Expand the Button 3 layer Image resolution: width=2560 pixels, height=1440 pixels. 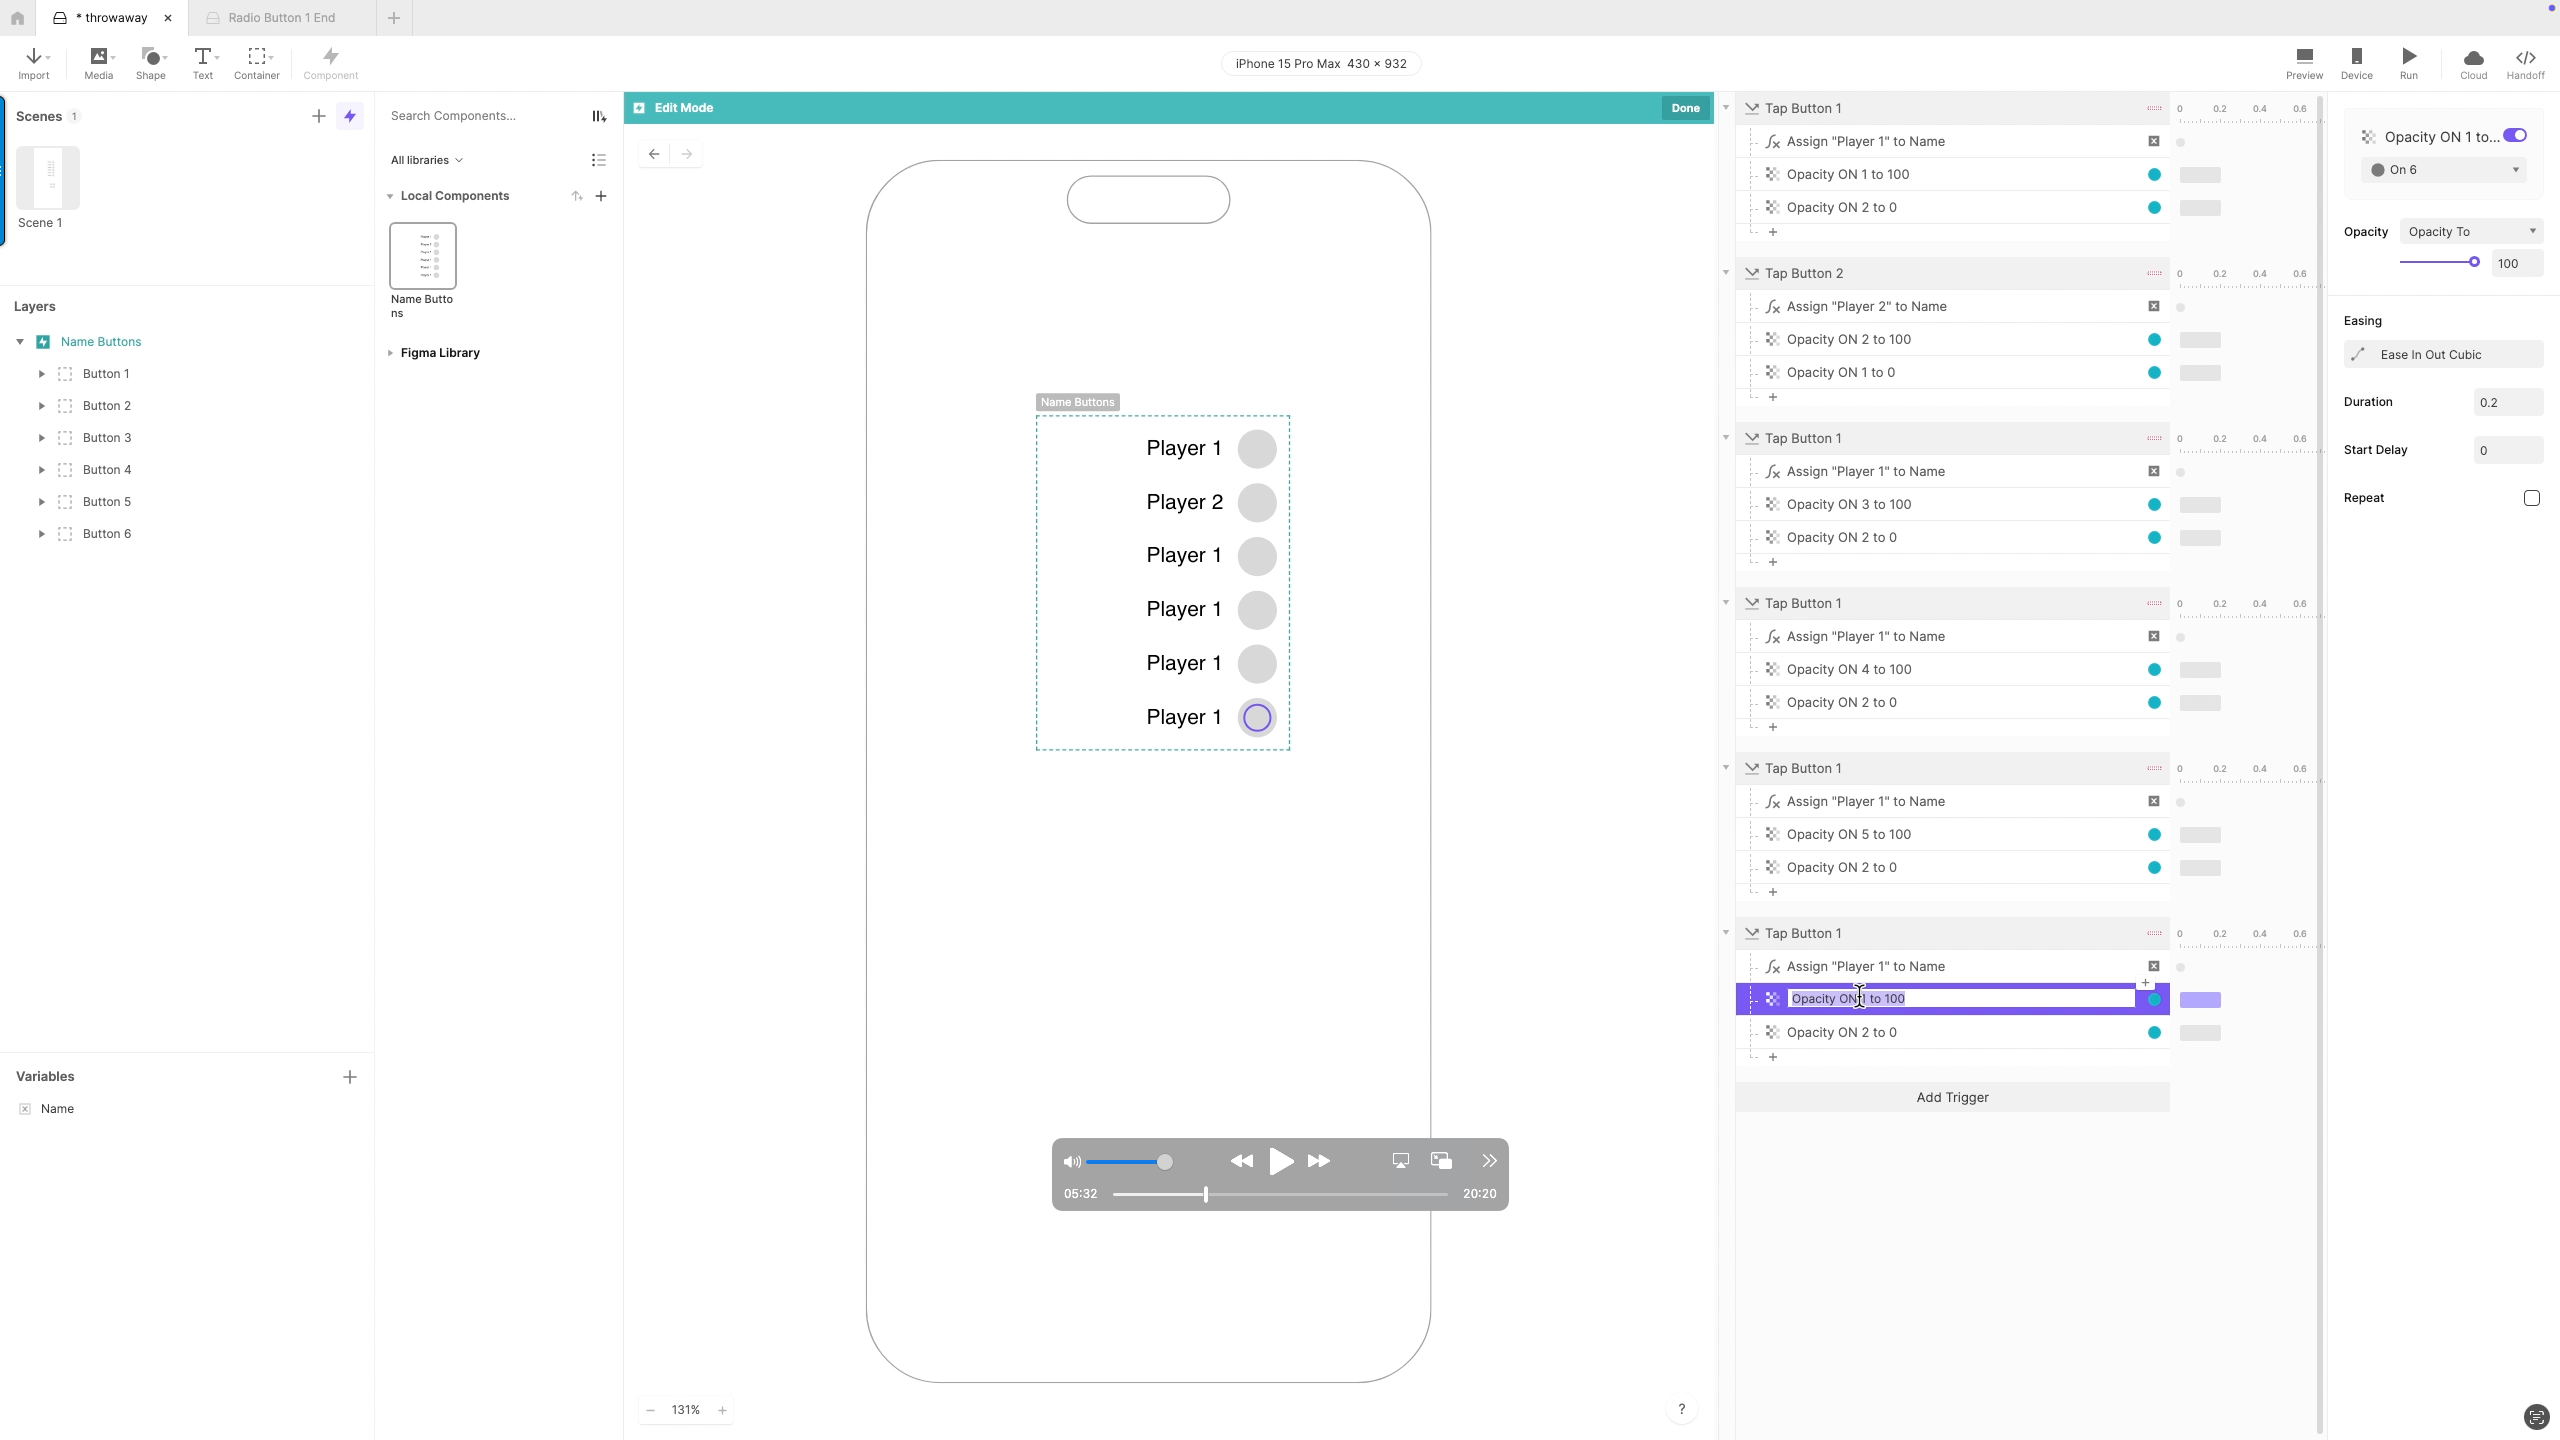coord(41,438)
